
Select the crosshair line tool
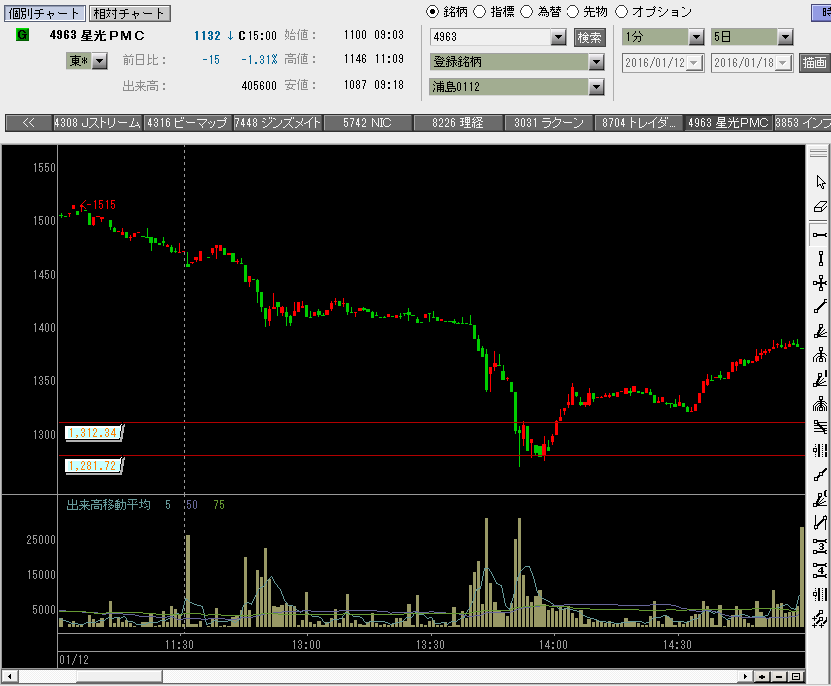coord(820,283)
